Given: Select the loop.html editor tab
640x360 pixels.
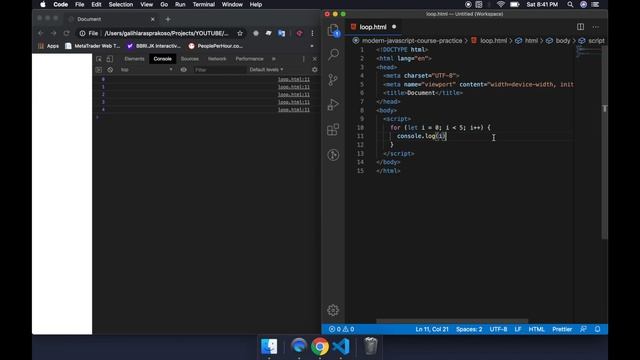Looking at the screenshot, I should [x=373, y=27].
